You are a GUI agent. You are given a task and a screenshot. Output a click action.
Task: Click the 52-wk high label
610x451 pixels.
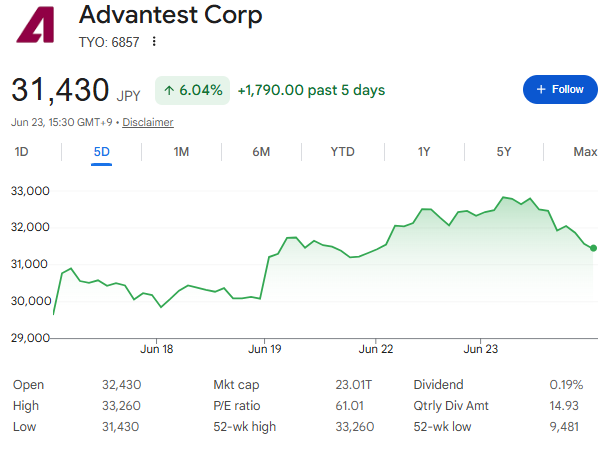tap(245, 427)
